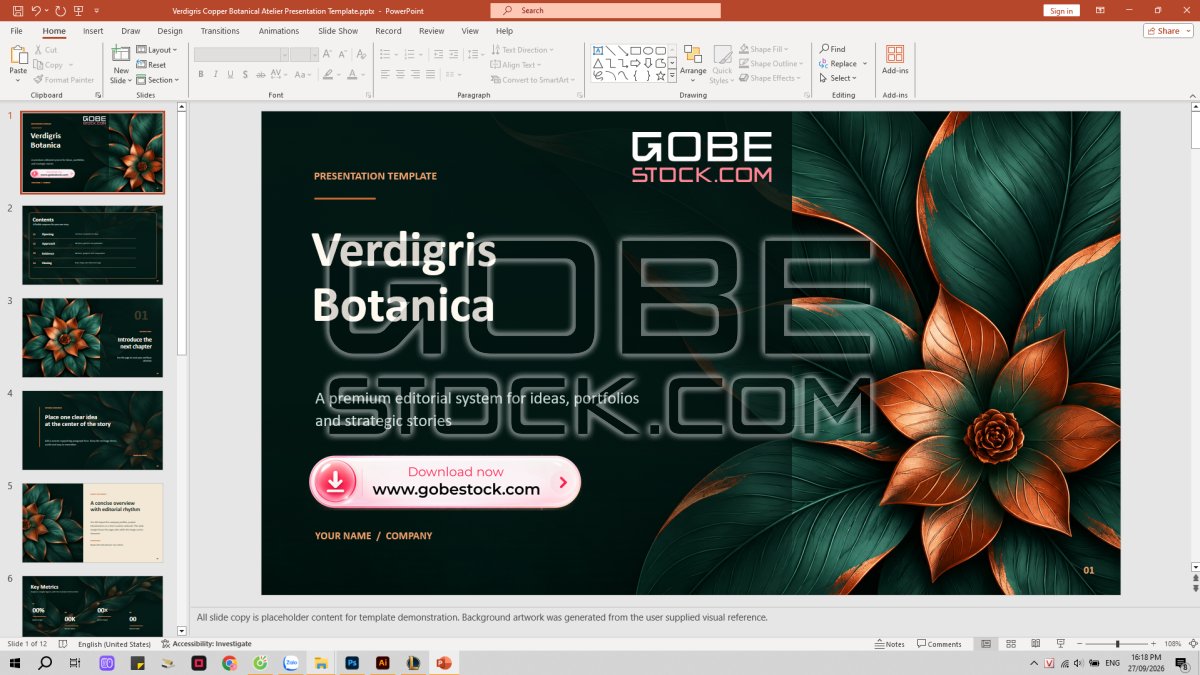Switch to the Design tab
Image resolution: width=1200 pixels, height=675 pixels.
pos(170,31)
